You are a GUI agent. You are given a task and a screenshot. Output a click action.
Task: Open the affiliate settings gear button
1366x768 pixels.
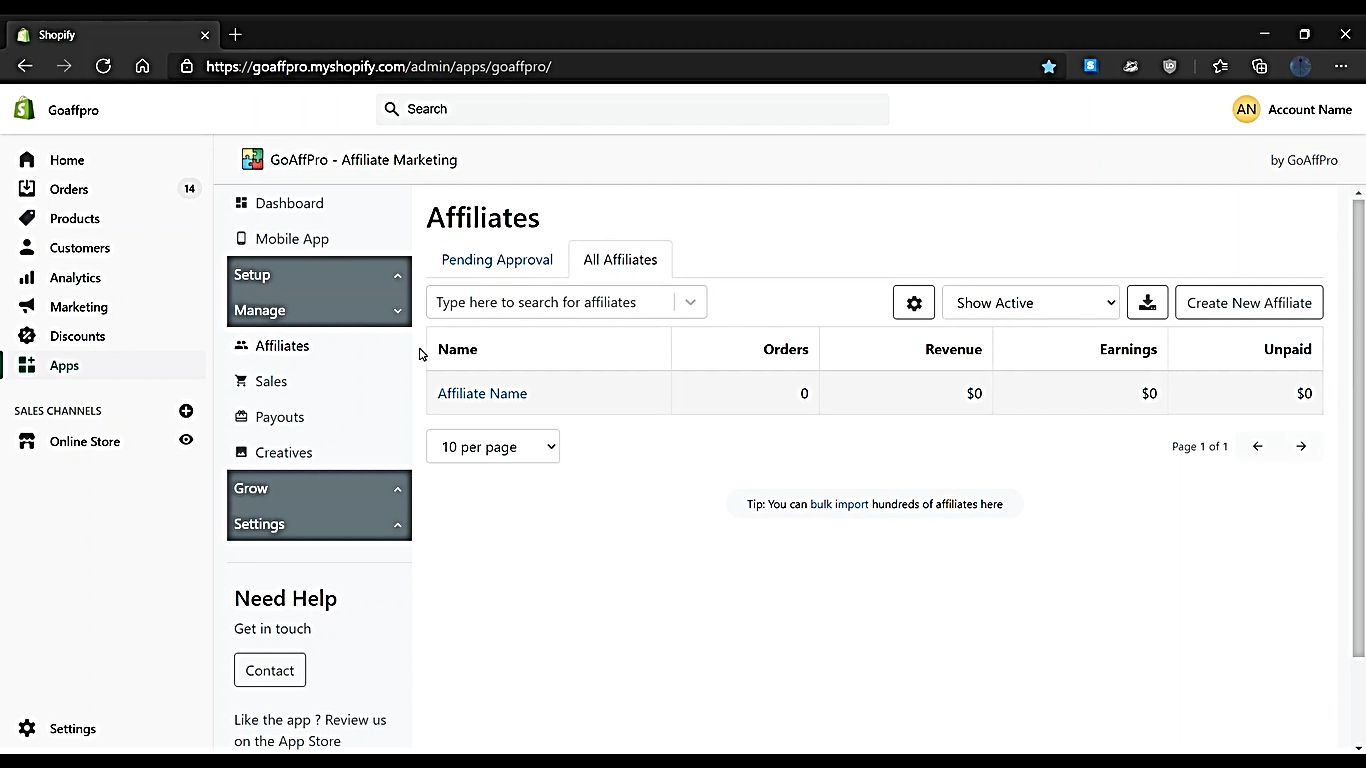coord(914,303)
